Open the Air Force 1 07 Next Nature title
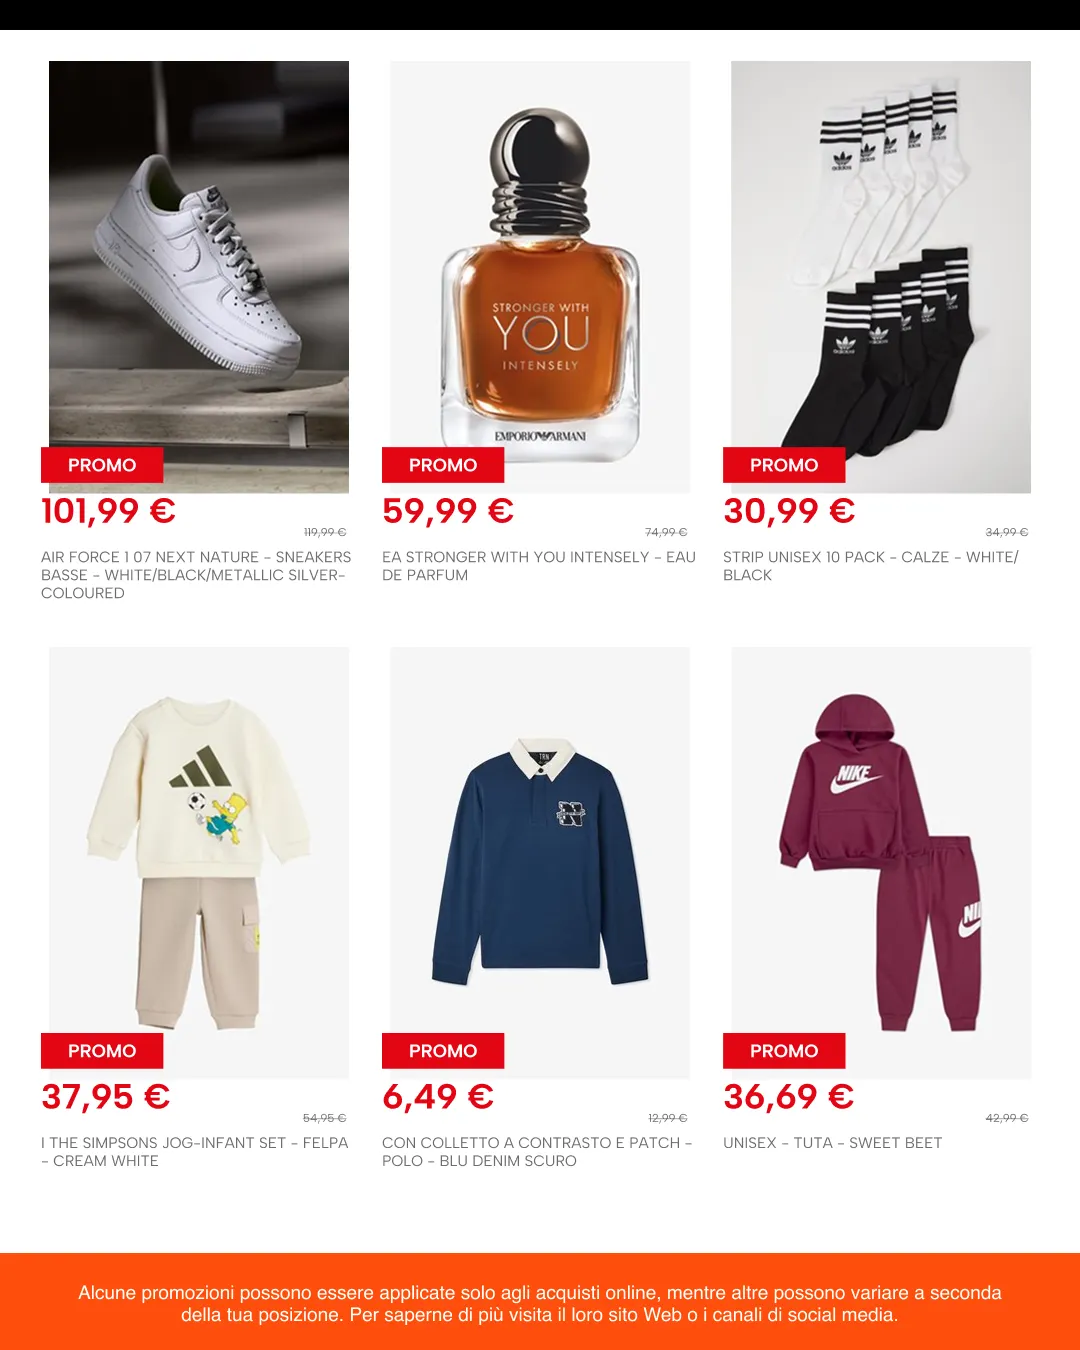This screenshot has height=1350, width=1080. click(x=196, y=575)
